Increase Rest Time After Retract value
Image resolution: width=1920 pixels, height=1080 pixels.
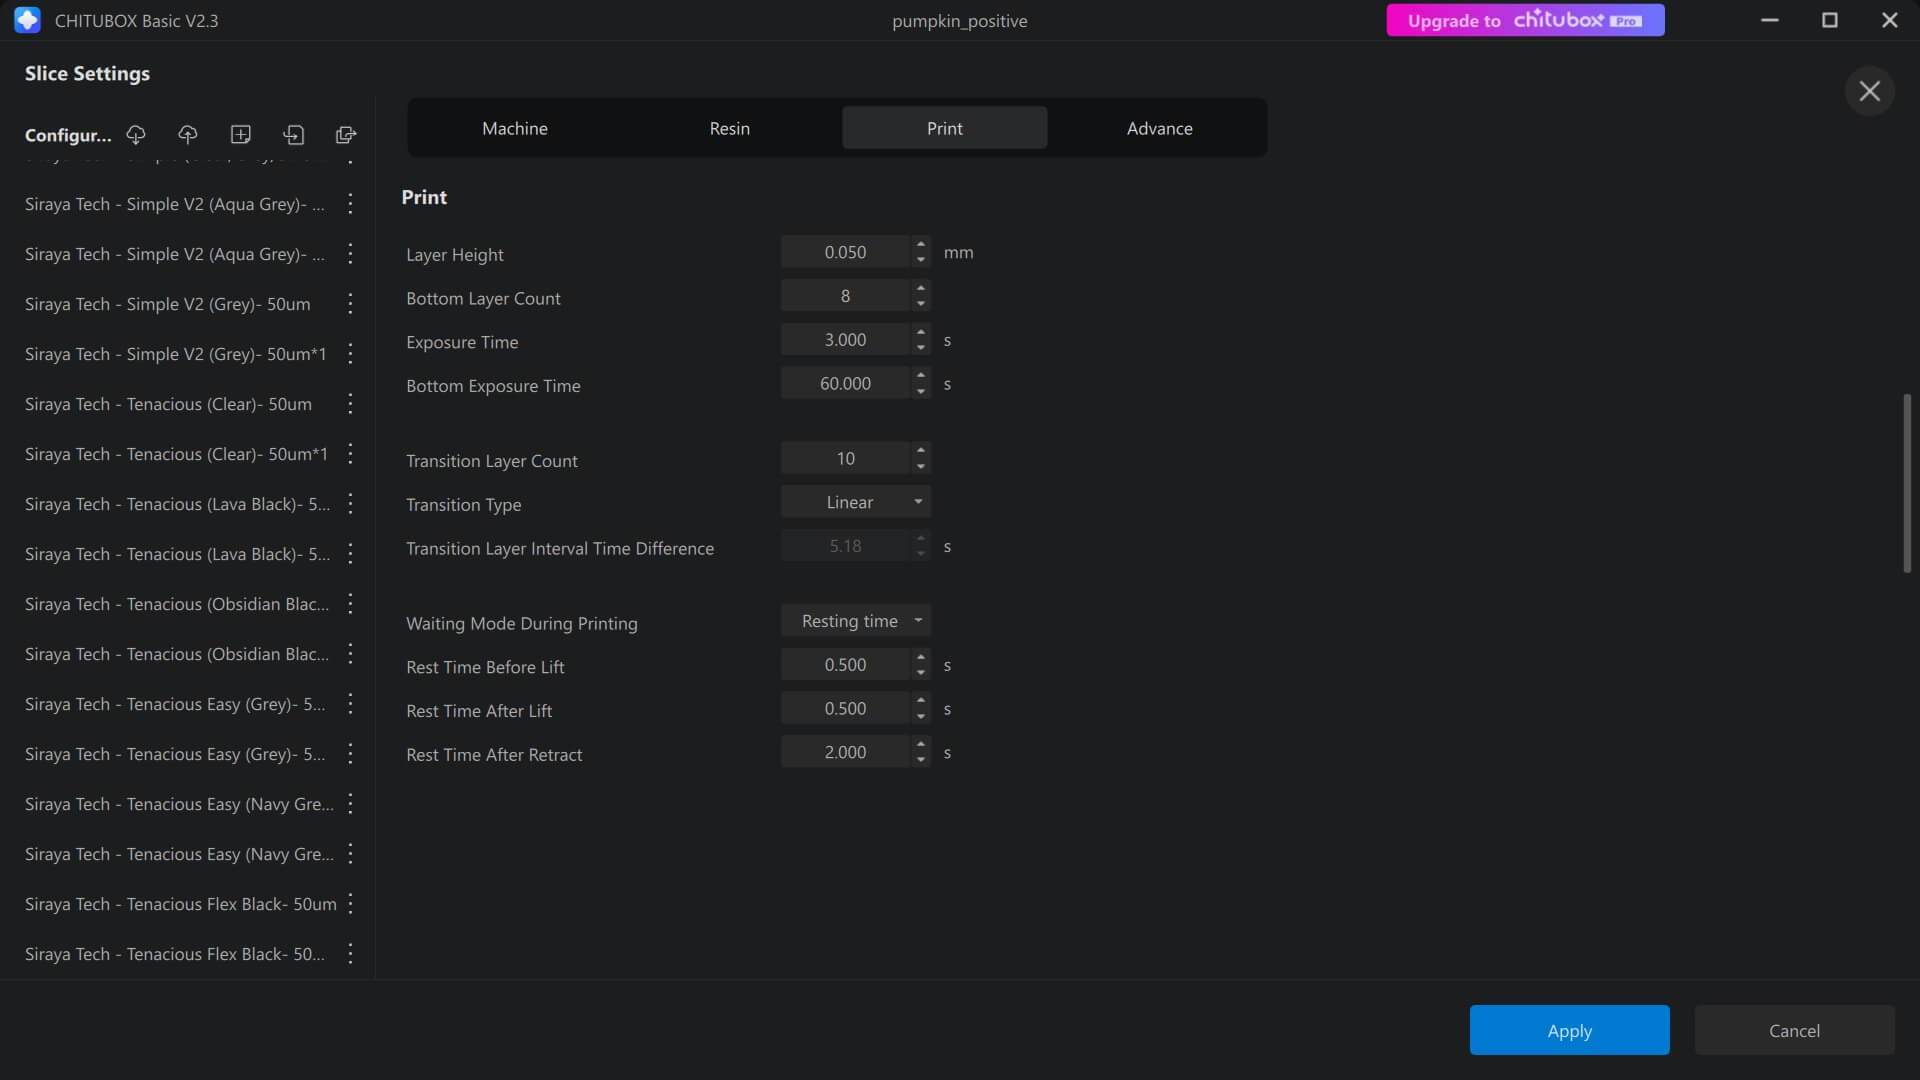921,744
